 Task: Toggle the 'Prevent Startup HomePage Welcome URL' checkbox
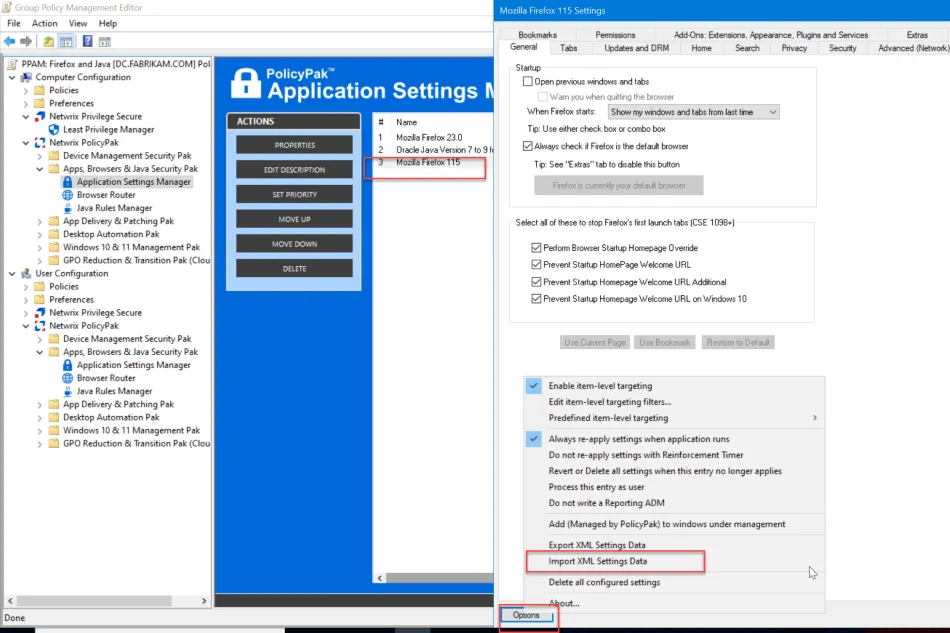point(536,265)
